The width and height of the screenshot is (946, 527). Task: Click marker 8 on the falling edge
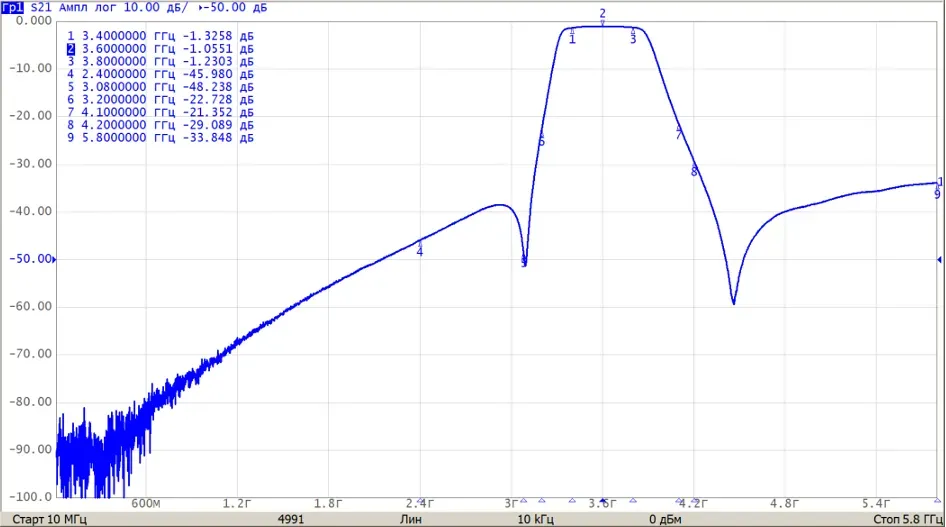click(x=694, y=171)
